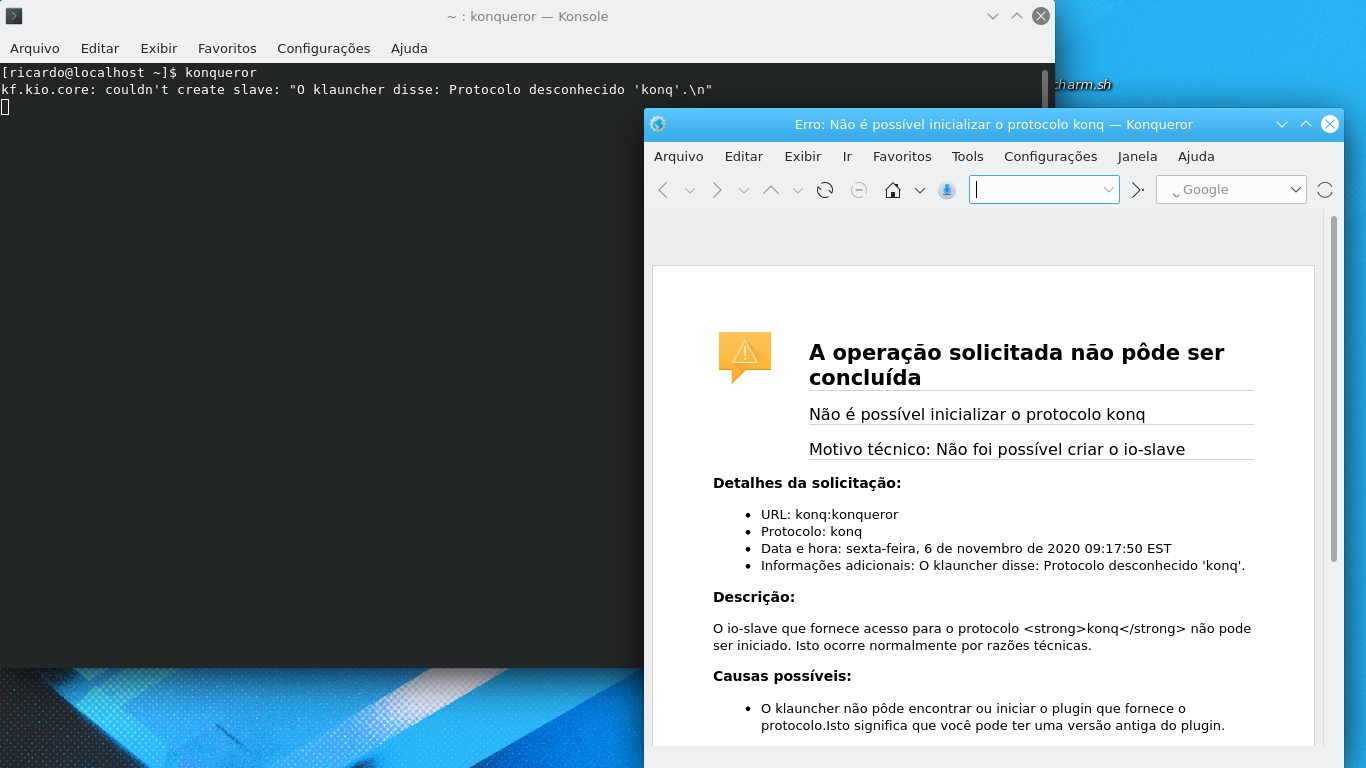This screenshot has height=768, width=1366.
Task: Expand the location bar history dropdown
Action: (x=1109, y=190)
